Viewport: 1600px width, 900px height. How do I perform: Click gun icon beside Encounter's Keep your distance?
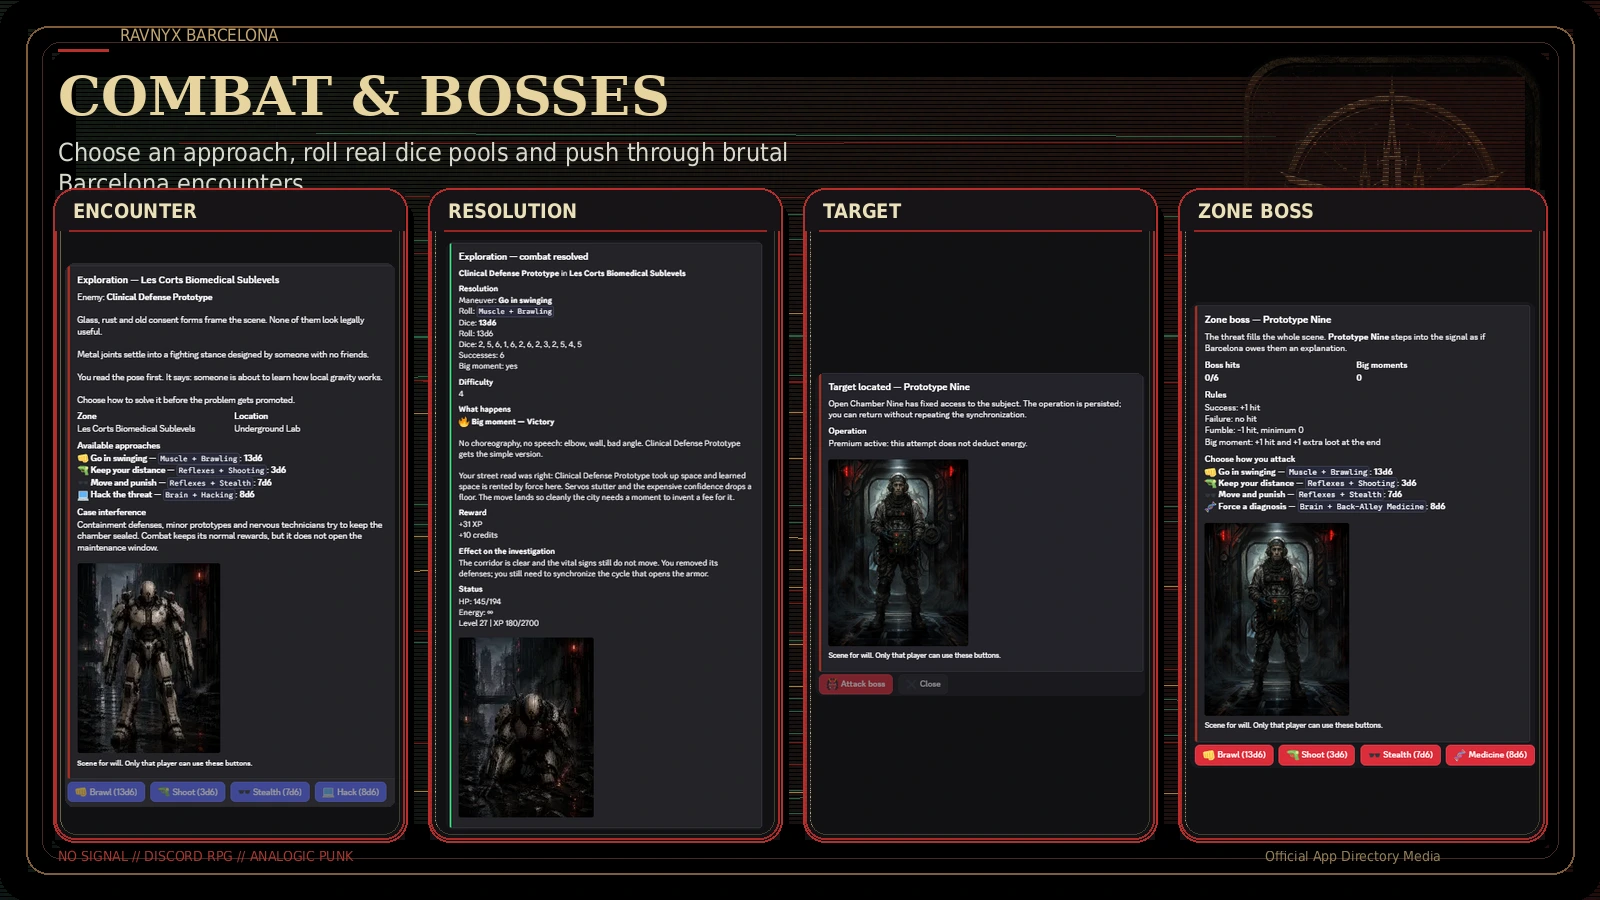click(83, 470)
